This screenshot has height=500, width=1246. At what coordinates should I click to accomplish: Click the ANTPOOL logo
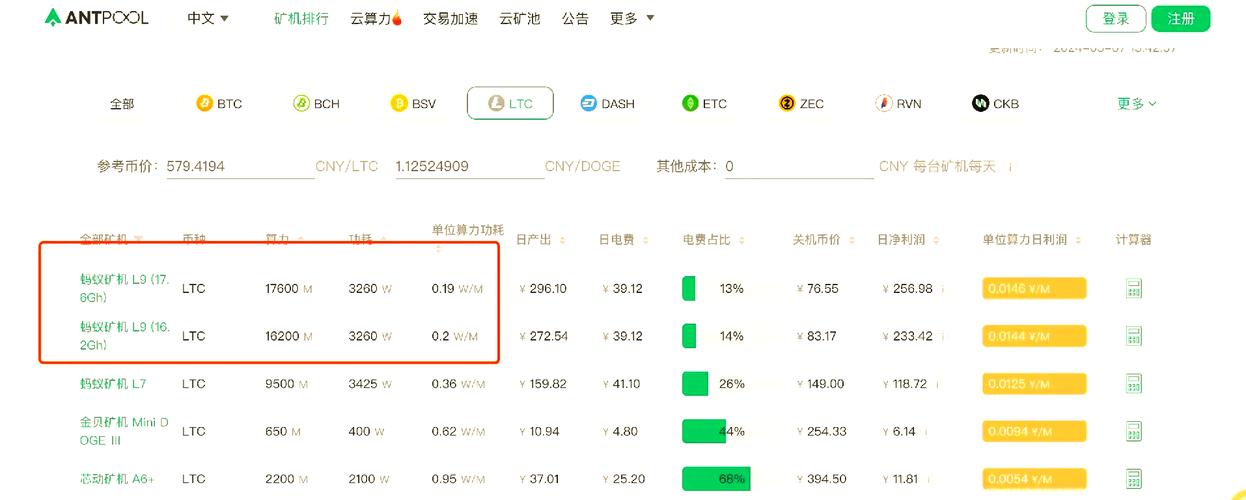[97, 18]
